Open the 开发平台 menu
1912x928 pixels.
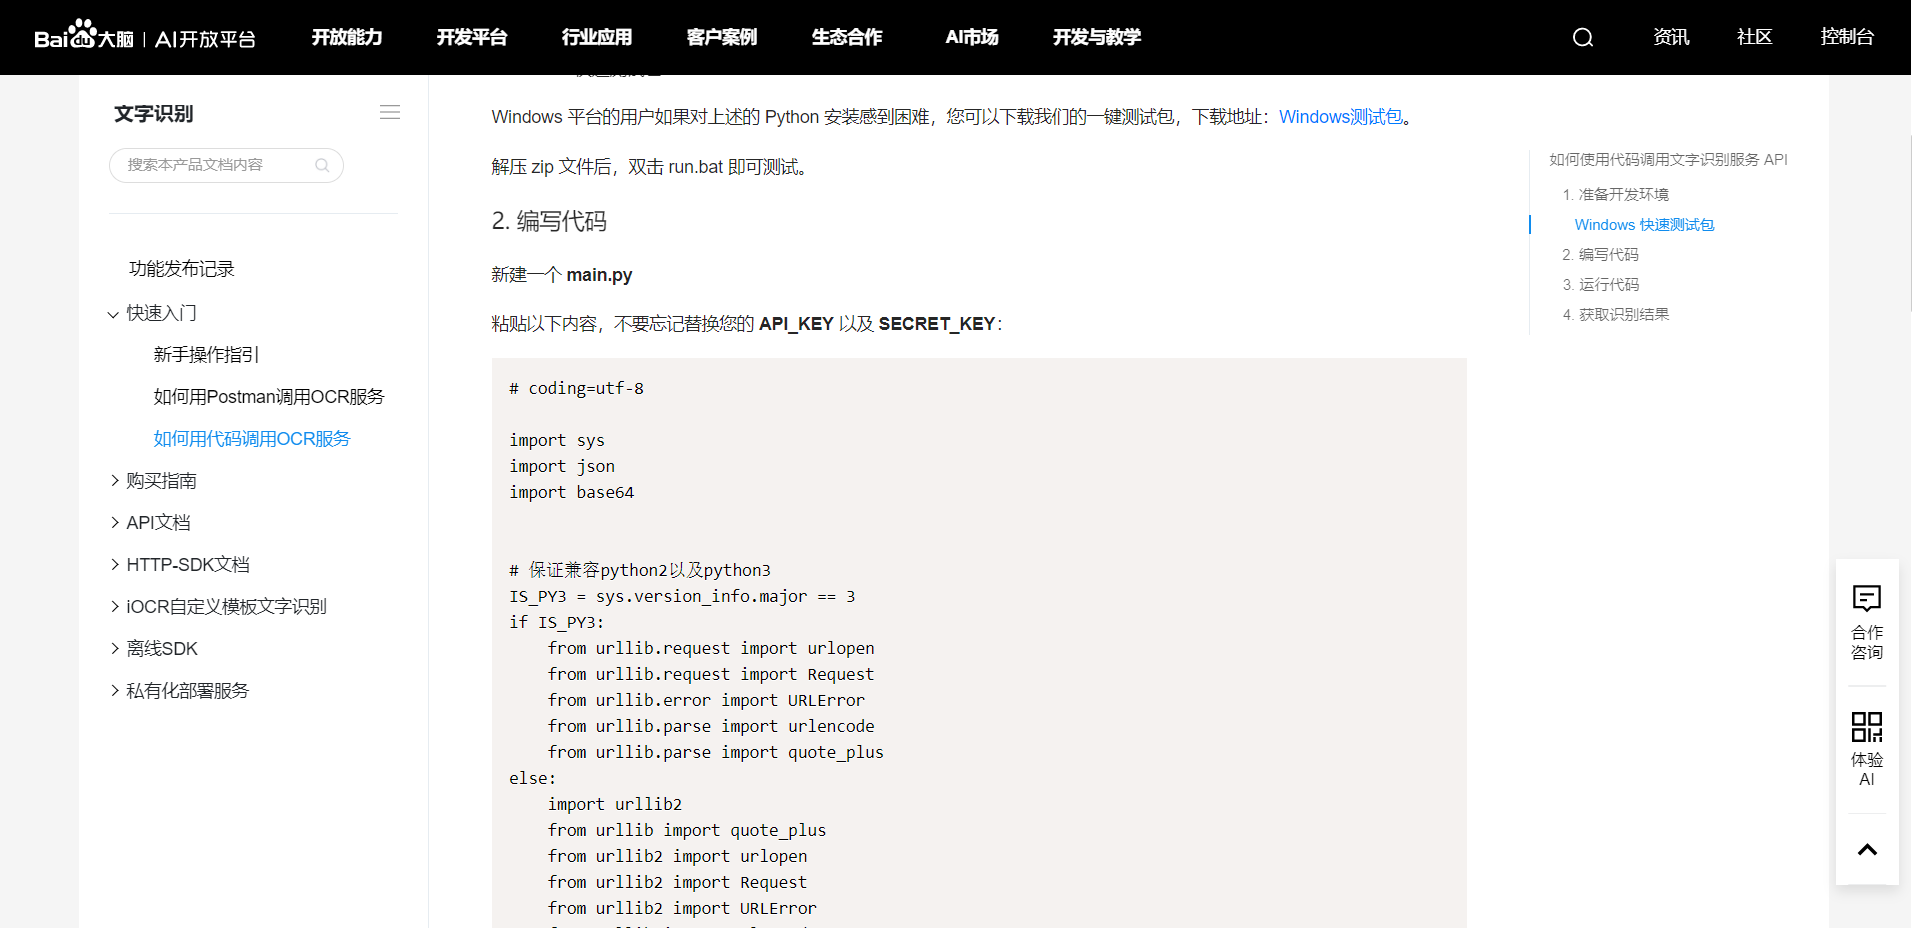coord(472,37)
